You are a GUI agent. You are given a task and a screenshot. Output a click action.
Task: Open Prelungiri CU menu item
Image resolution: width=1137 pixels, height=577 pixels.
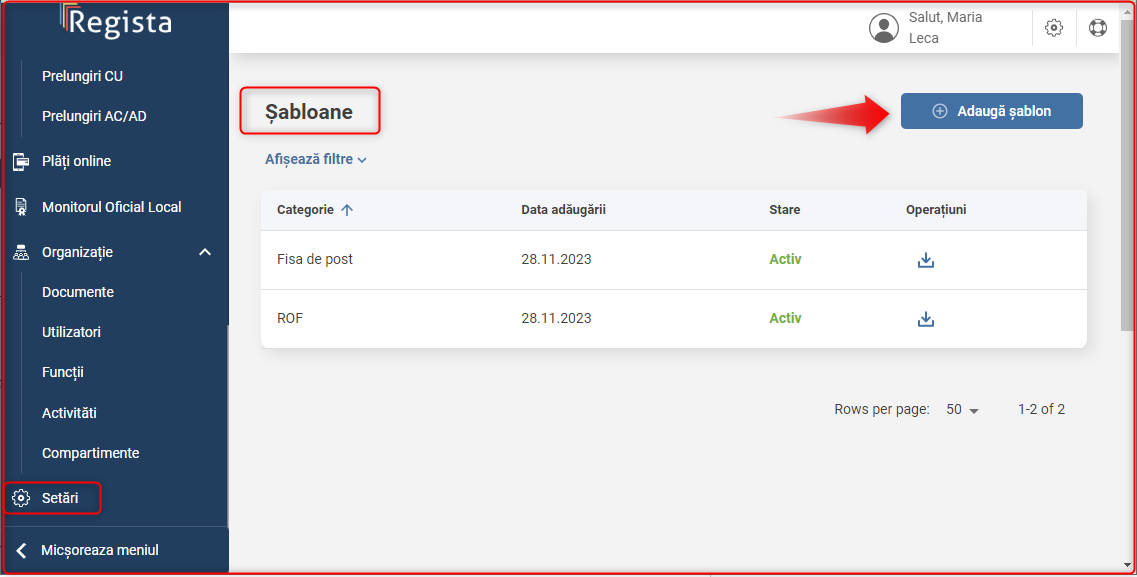(x=83, y=76)
